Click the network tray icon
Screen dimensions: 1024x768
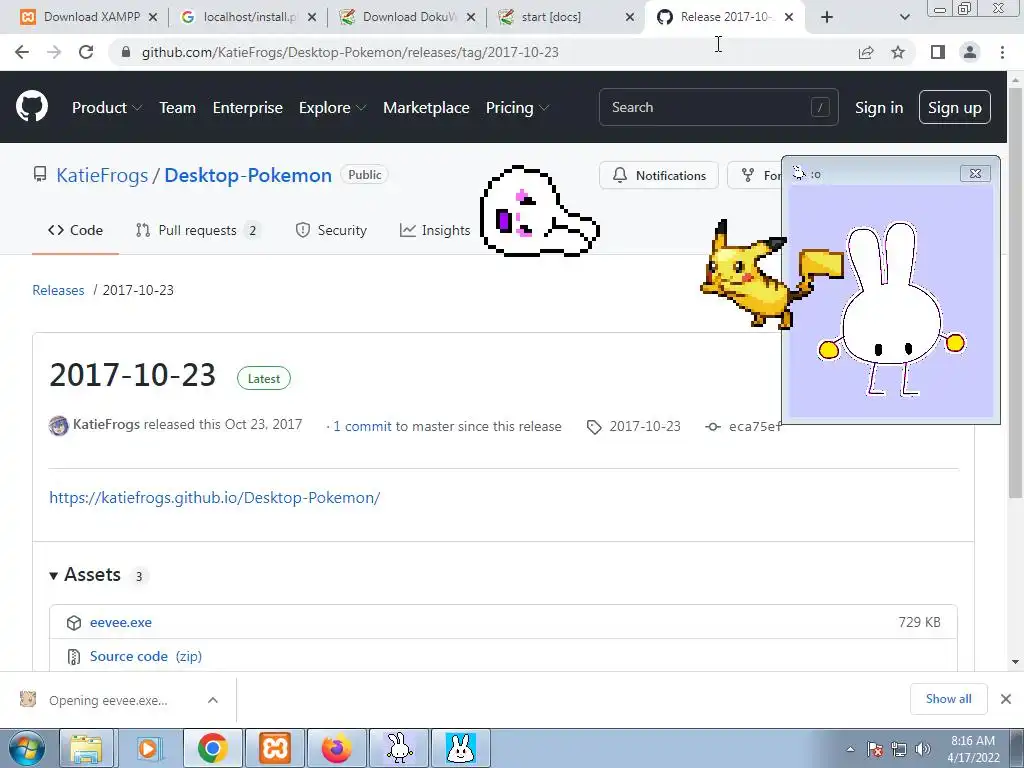[x=899, y=750]
